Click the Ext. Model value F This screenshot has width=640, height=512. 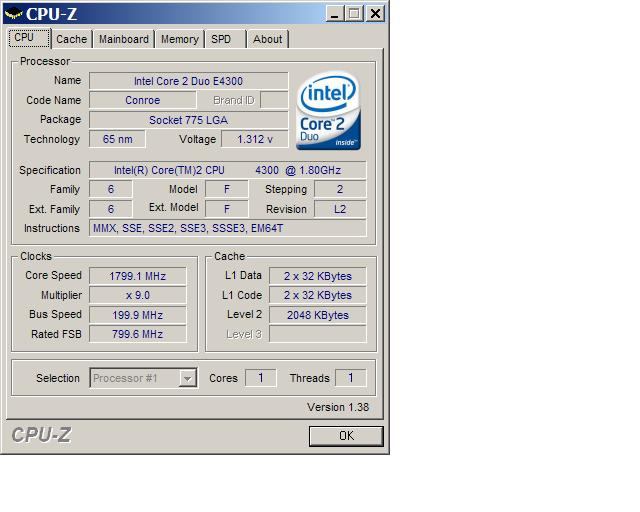(227, 209)
